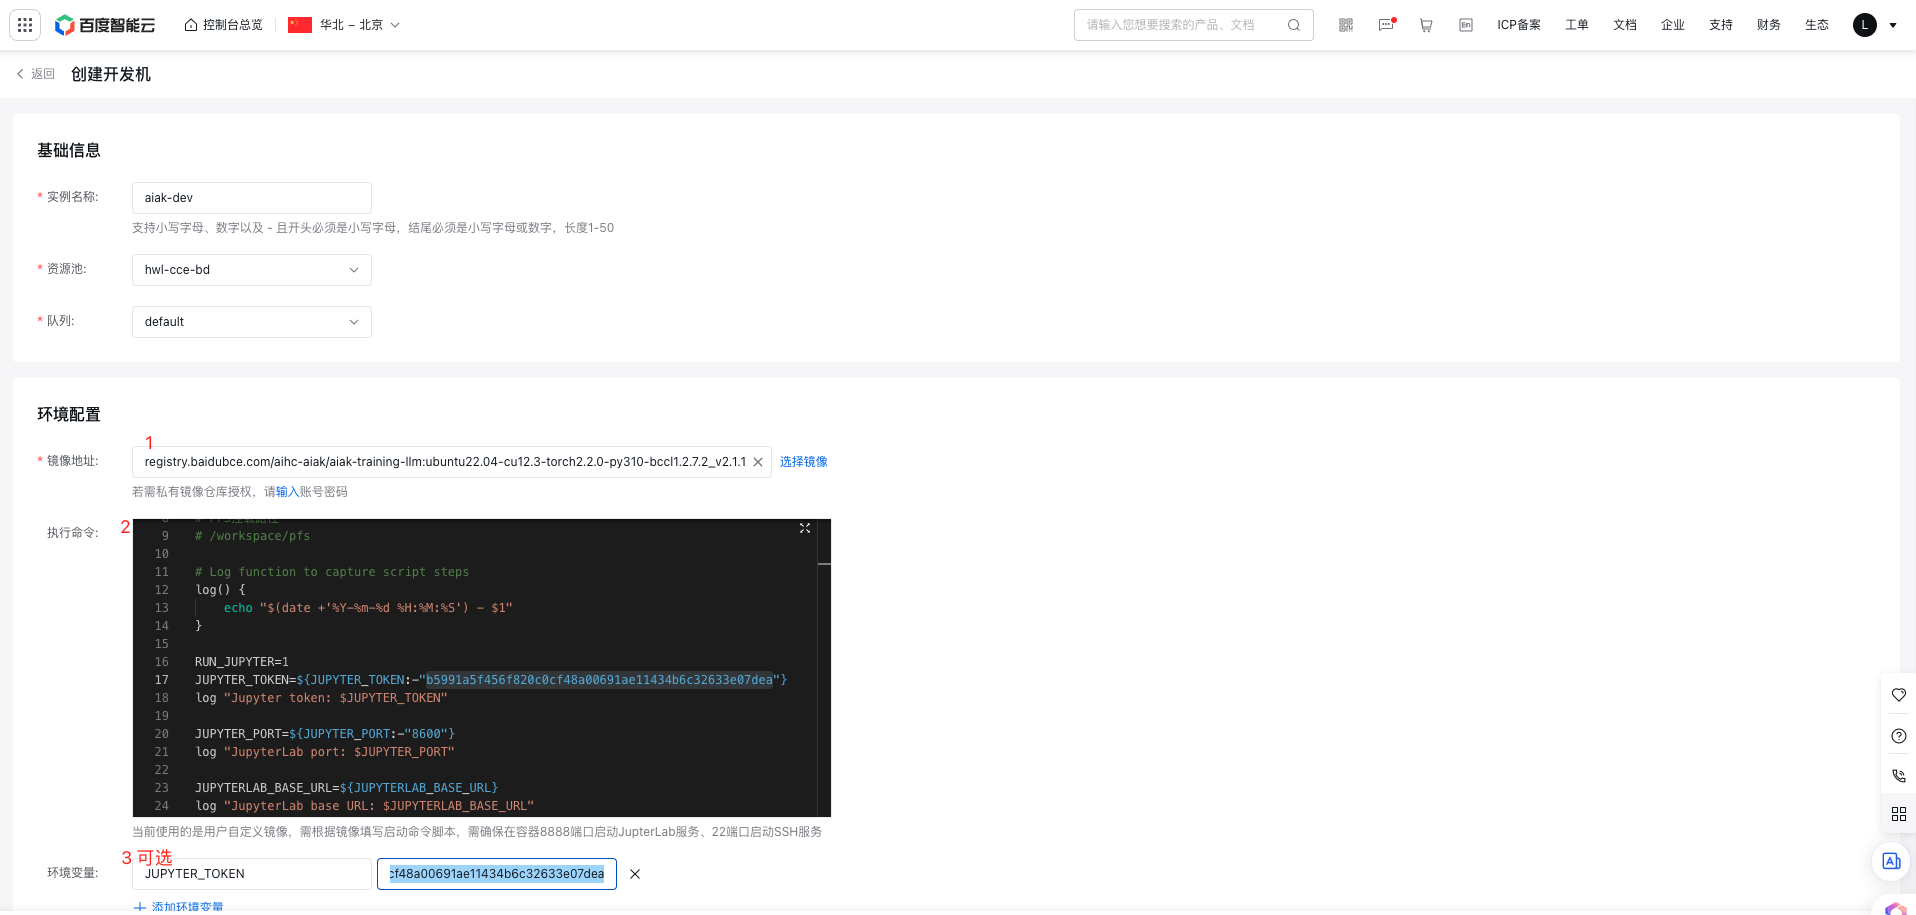Screen dimensions: 1916x915
Task: Open the QR code icon
Action: point(1346,25)
